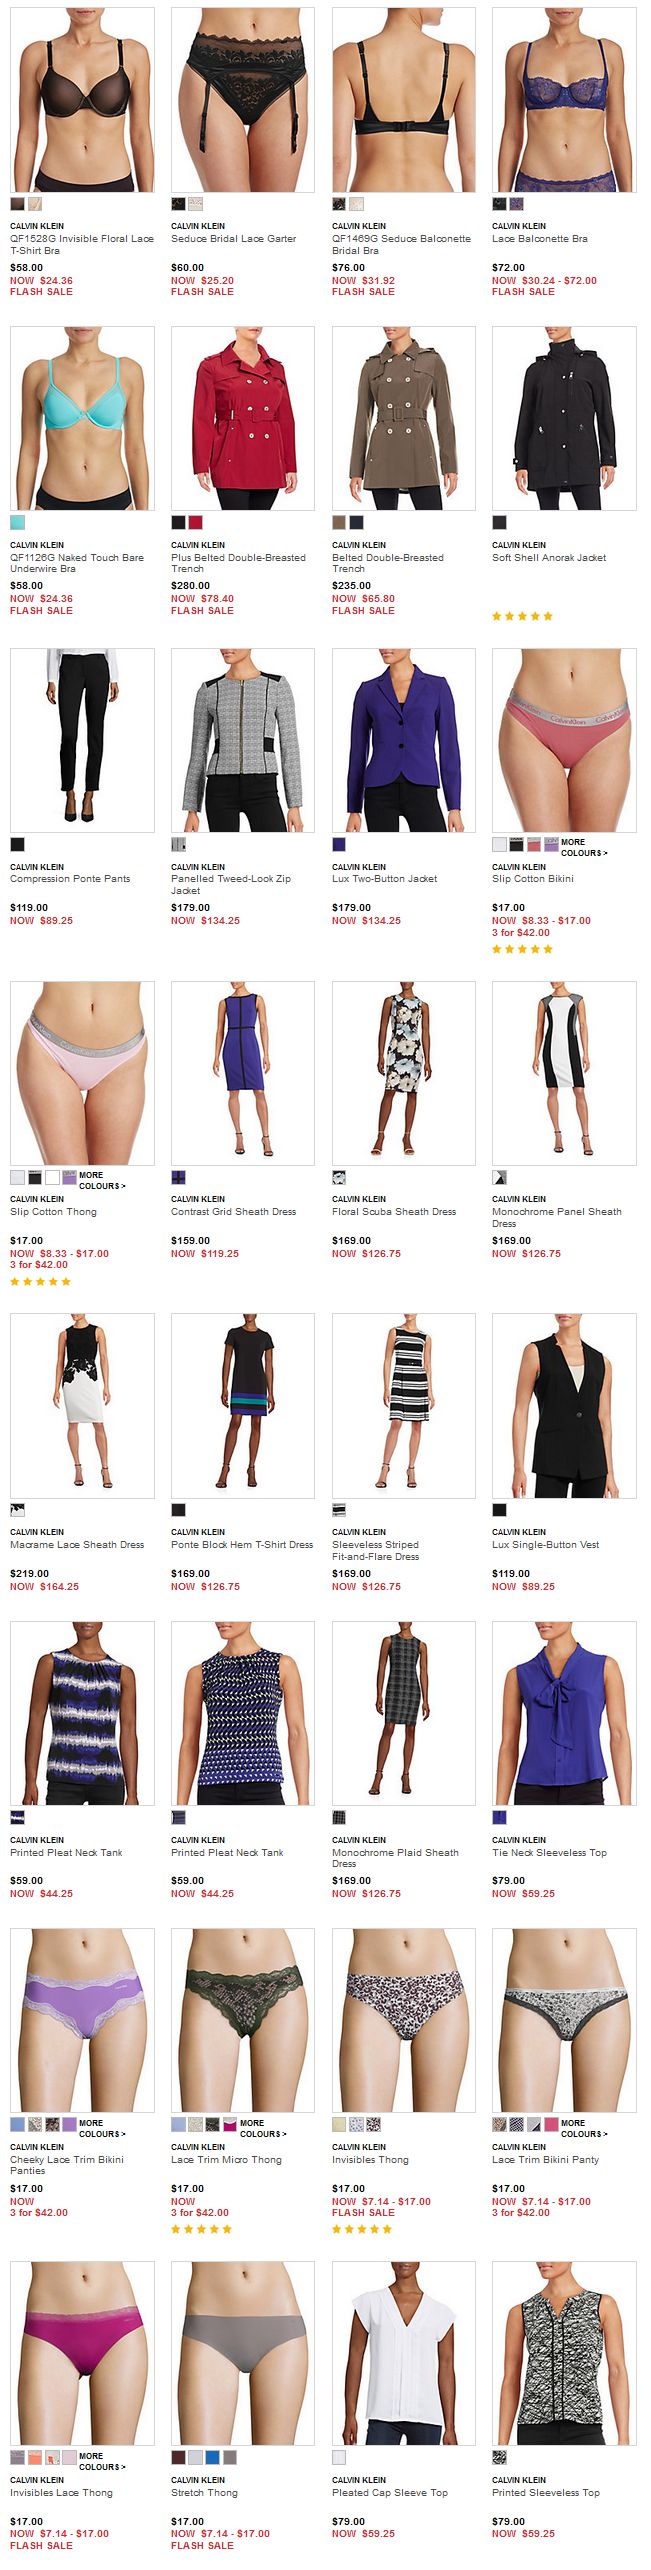View the Floral Scuba Sheath Dress thumbnail
Screen dimensions: 651x2570
click(404, 1073)
